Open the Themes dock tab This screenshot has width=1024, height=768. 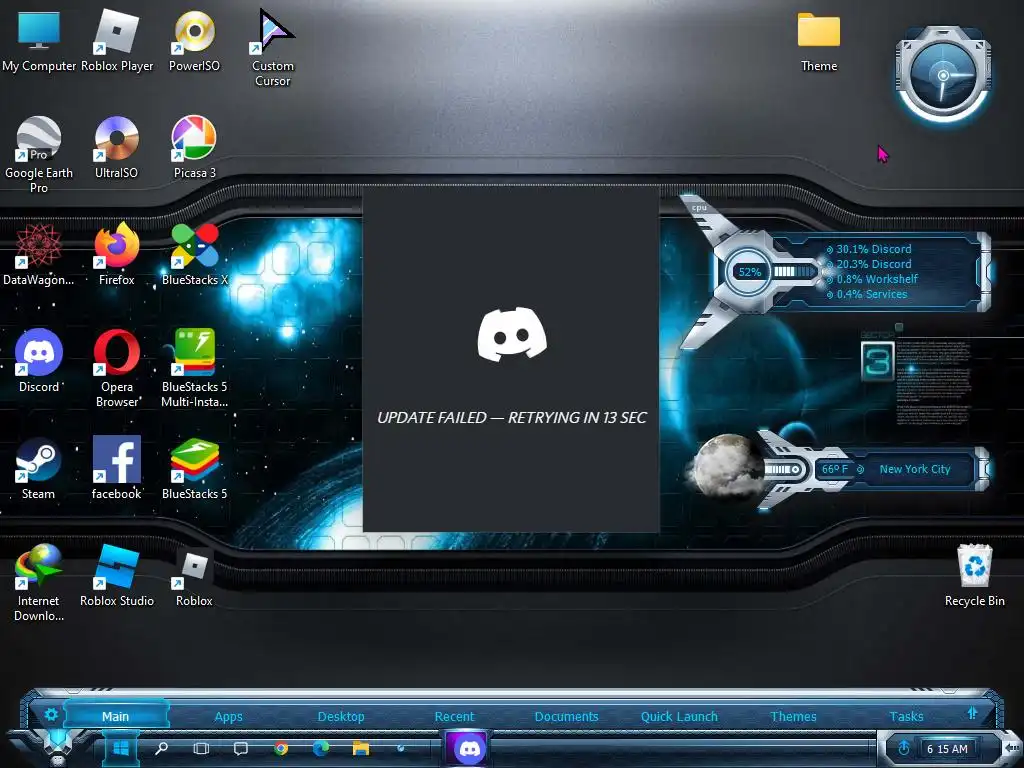point(793,716)
